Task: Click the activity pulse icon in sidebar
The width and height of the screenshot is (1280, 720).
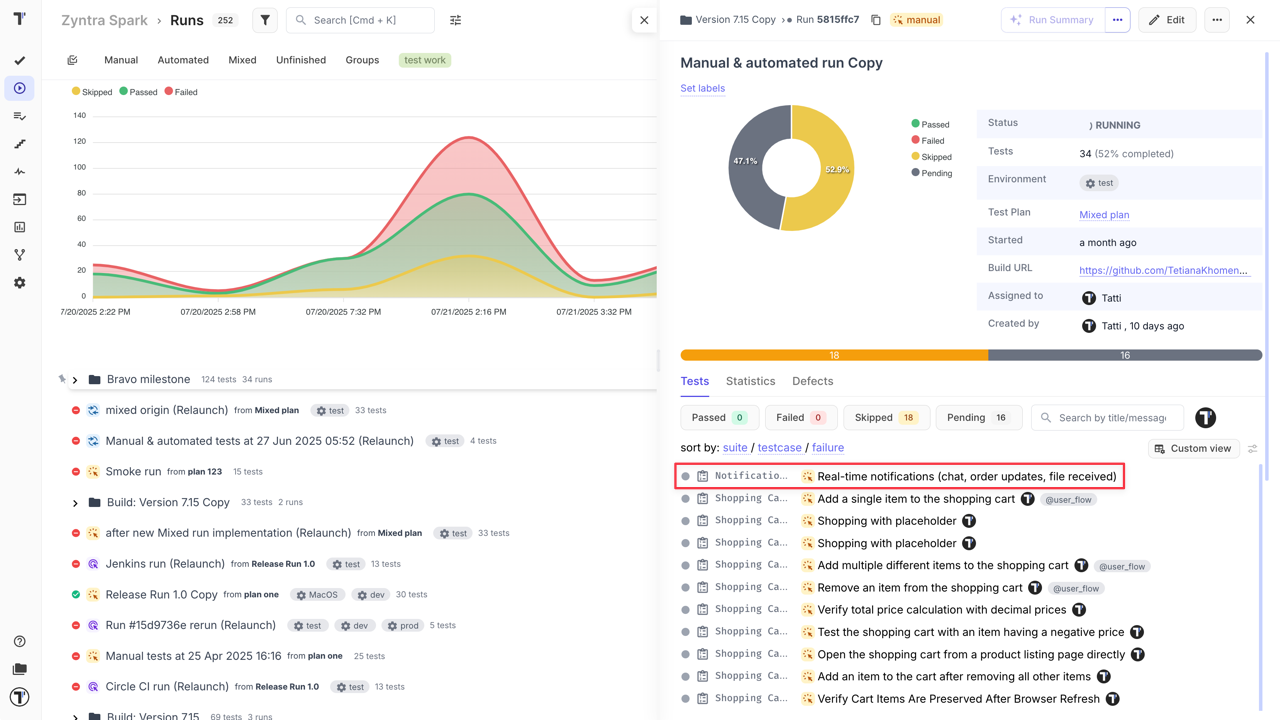Action: [x=20, y=171]
